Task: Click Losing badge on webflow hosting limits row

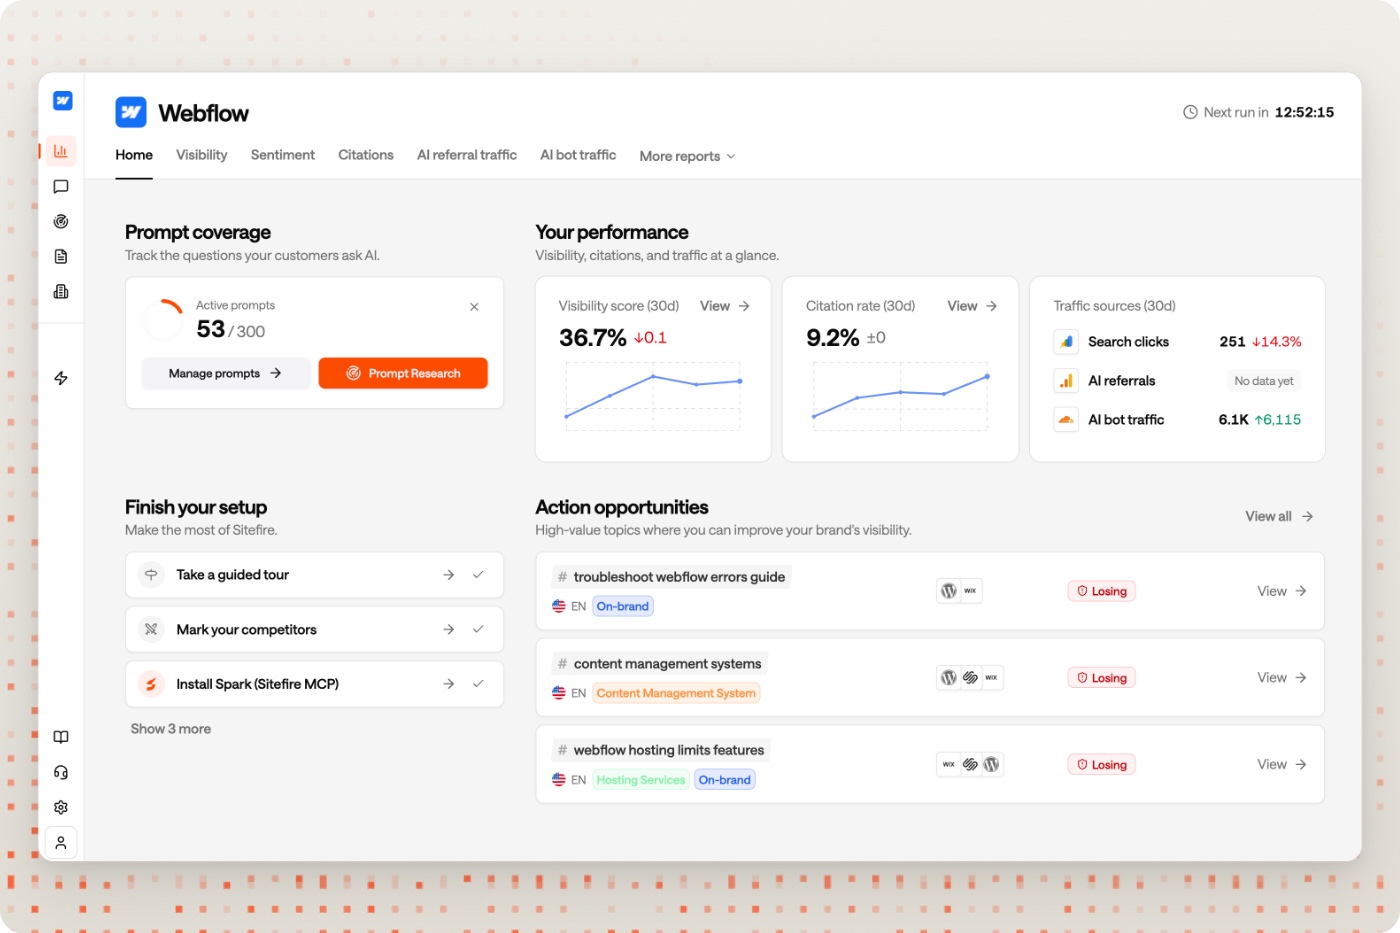Action: click(1102, 765)
